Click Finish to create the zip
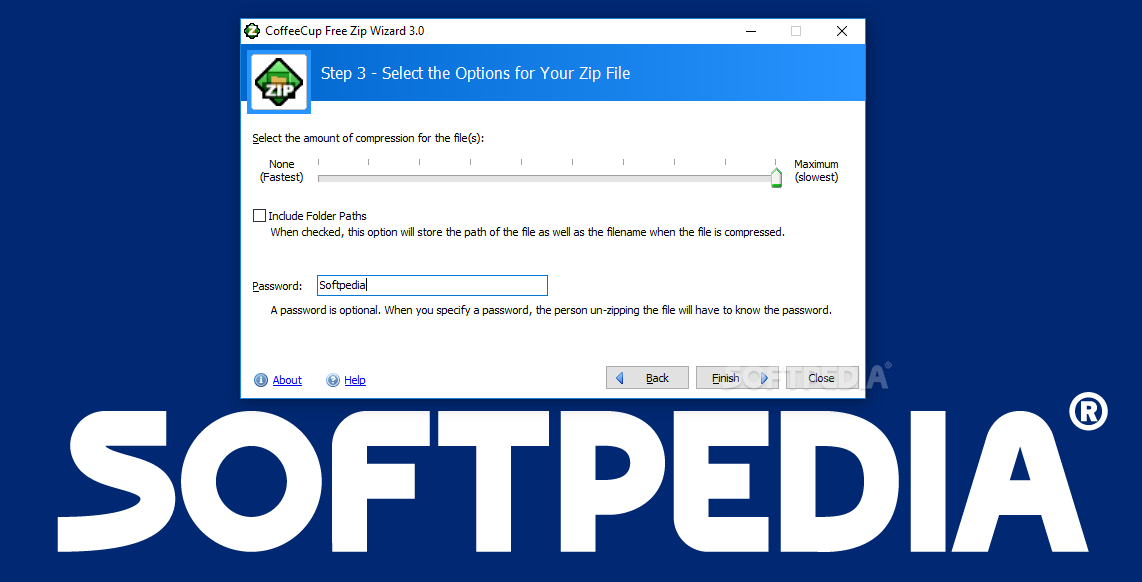The width and height of the screenshot is (1142, 582). click(x=737, y=378)
